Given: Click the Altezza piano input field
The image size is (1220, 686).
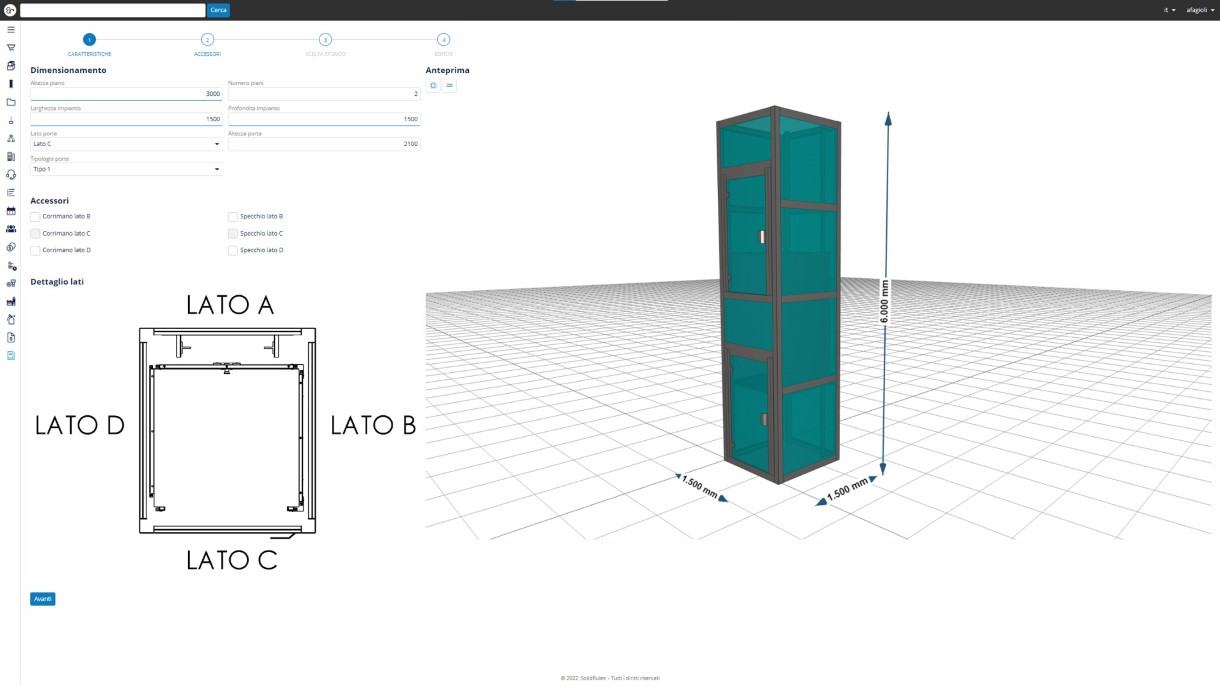Looking at the screenshot, I should click(126, 93).
